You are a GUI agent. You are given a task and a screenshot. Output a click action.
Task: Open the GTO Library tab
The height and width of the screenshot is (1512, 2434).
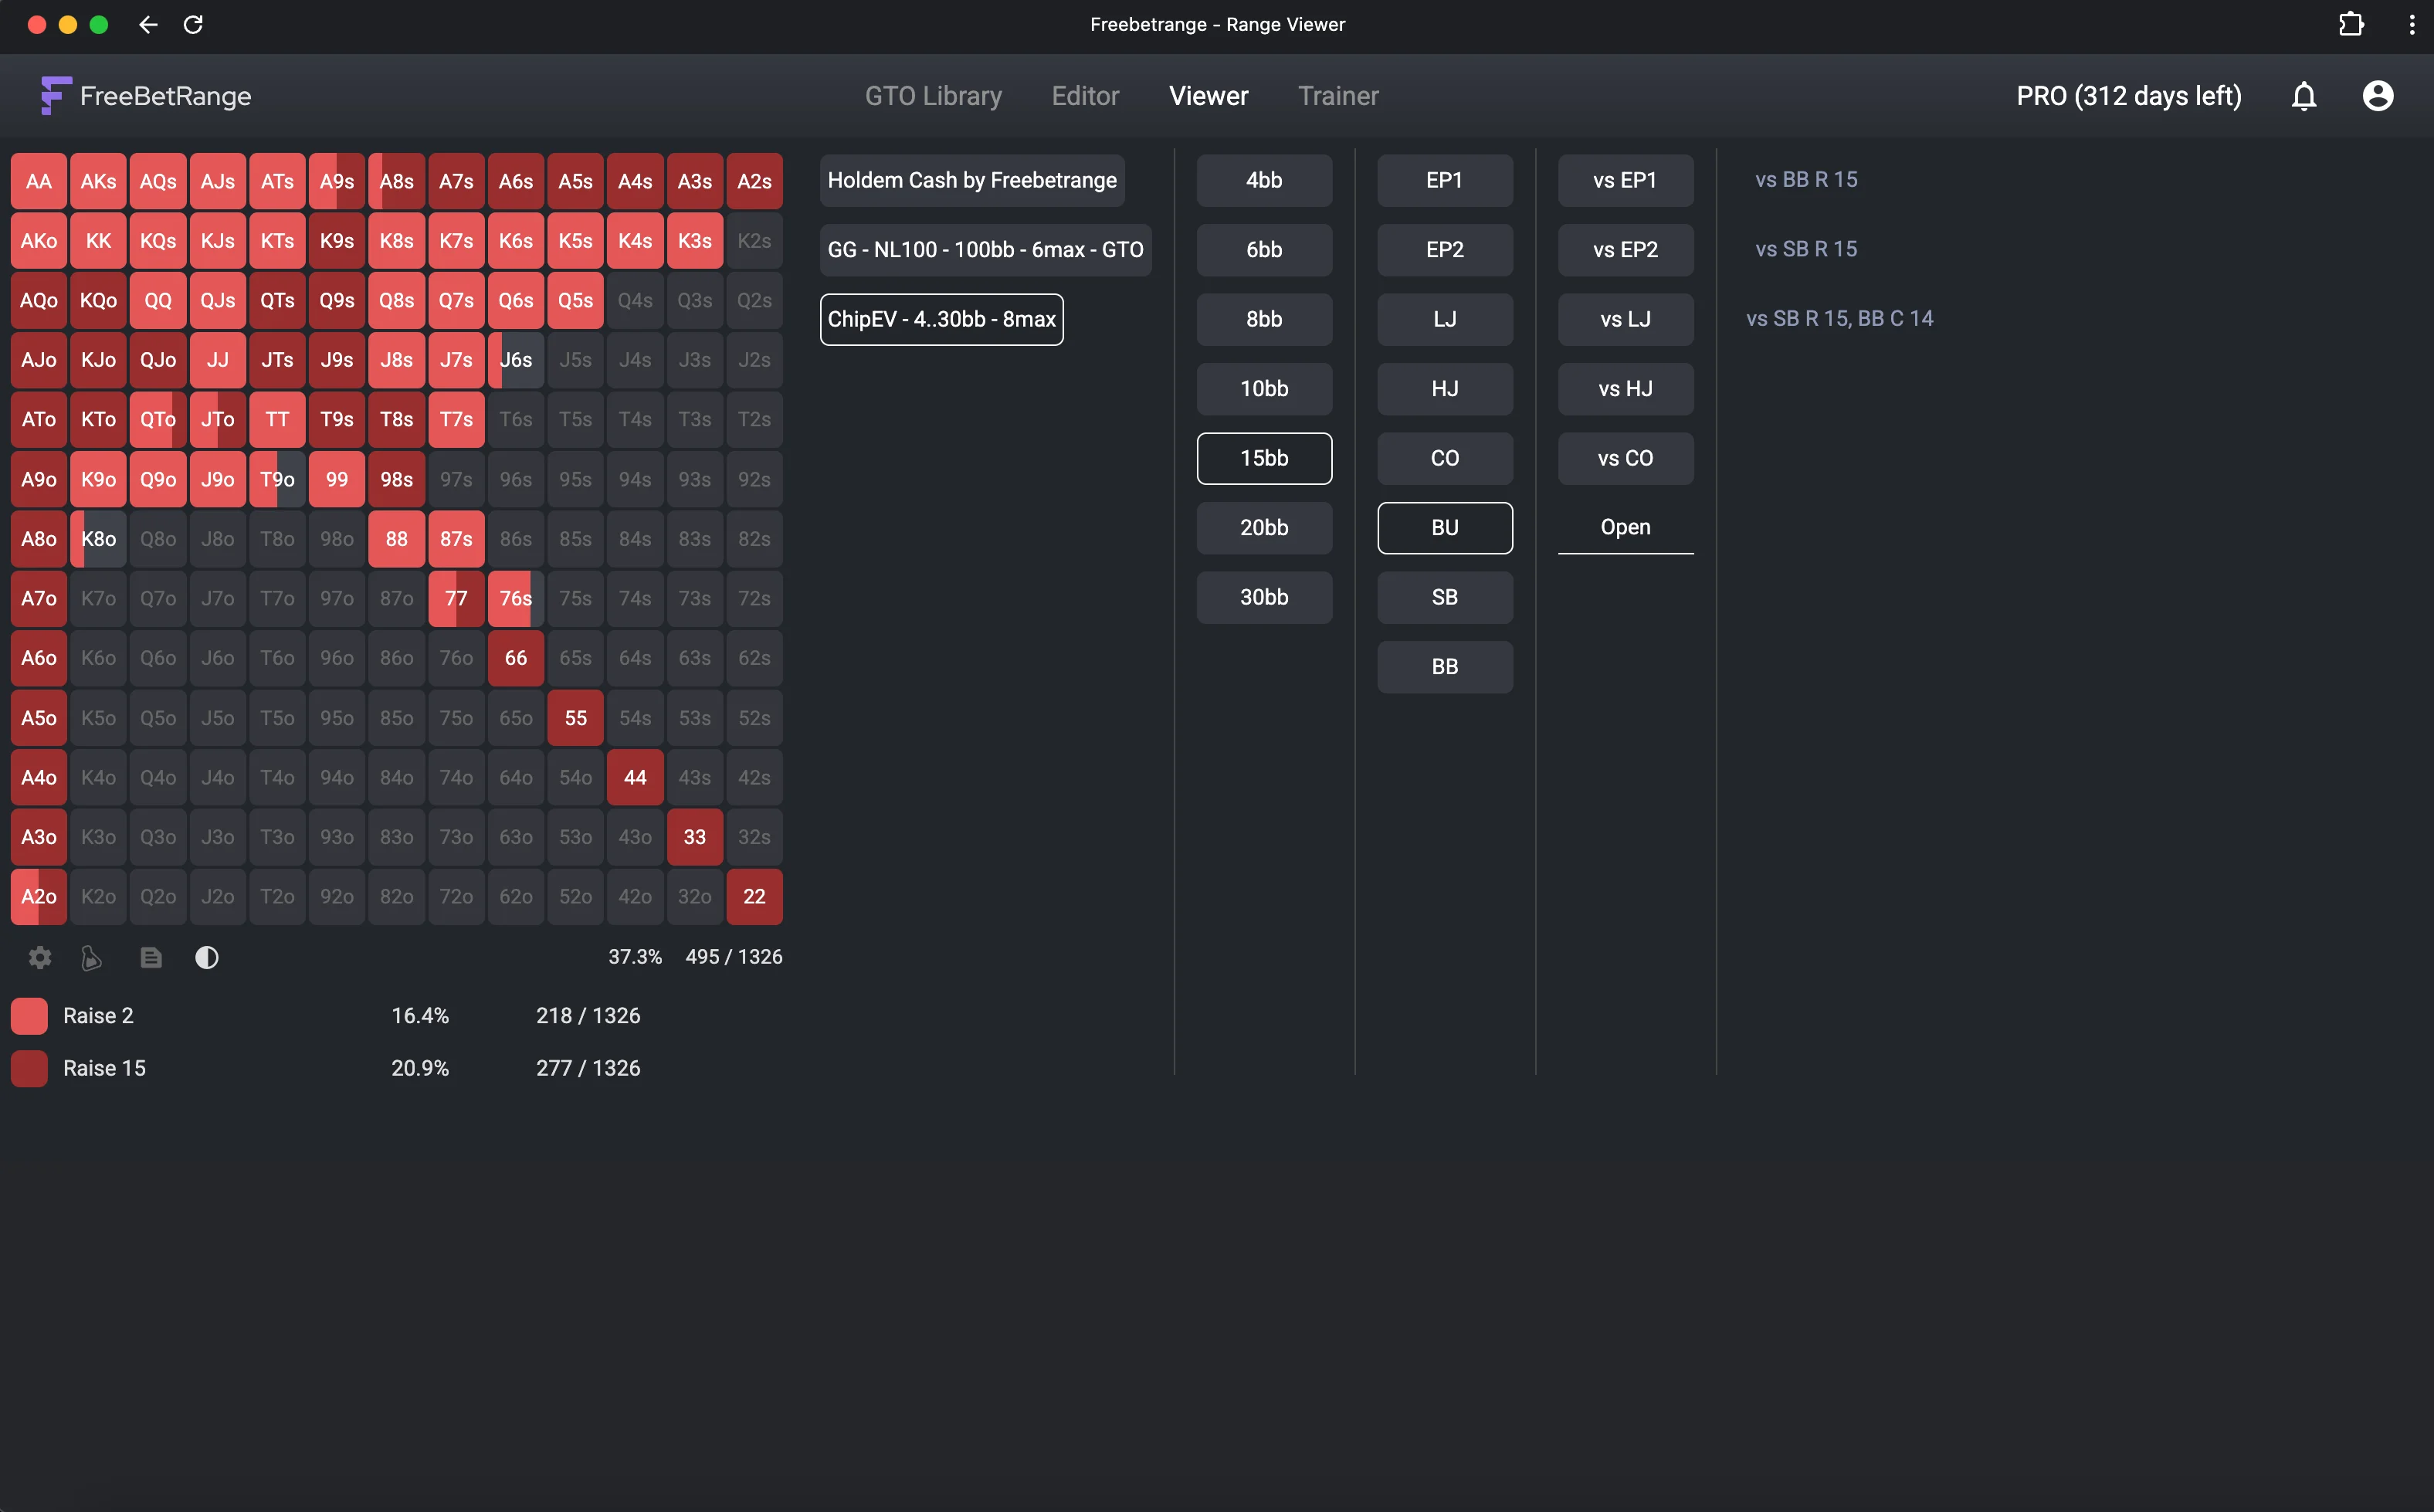click(933, 96)
